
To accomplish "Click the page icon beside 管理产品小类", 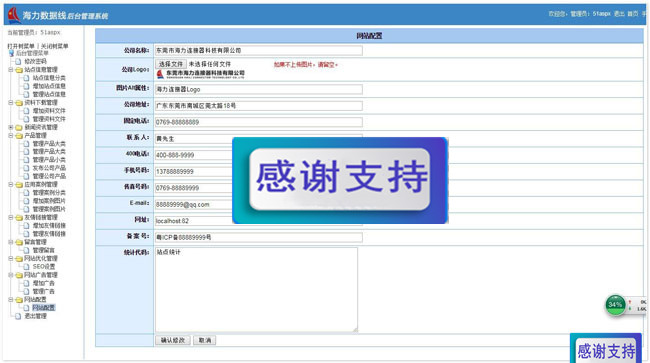I will [x=27, y=160].
